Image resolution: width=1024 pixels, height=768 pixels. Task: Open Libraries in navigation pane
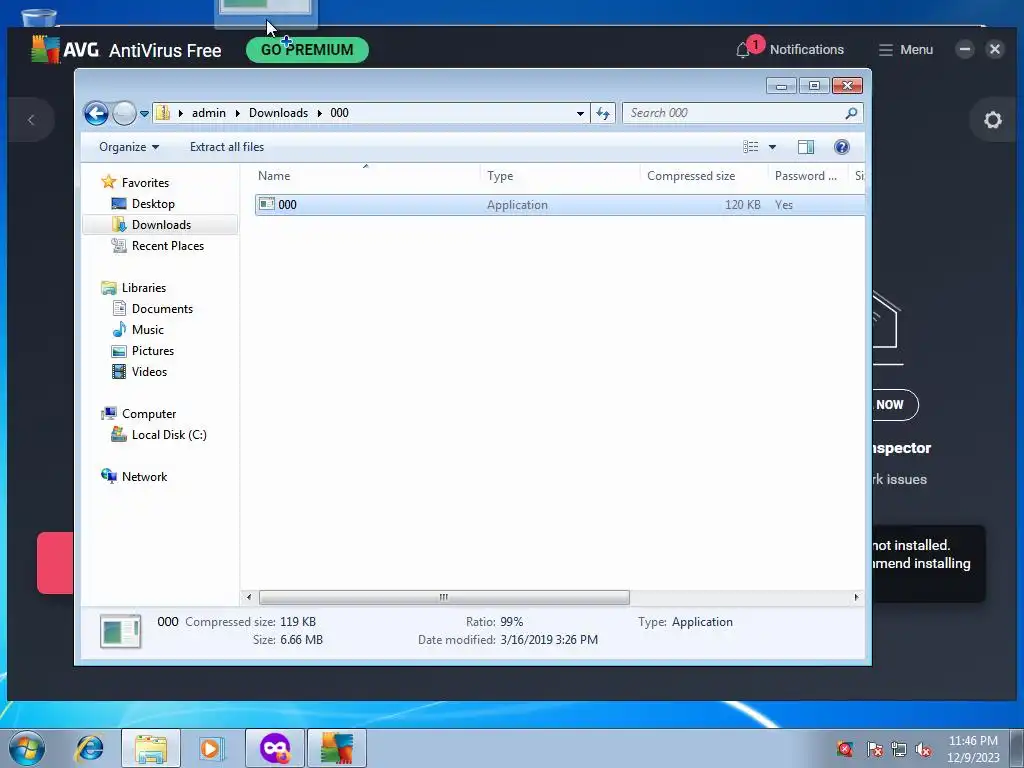pyautogui.click(x=144, y=288)
